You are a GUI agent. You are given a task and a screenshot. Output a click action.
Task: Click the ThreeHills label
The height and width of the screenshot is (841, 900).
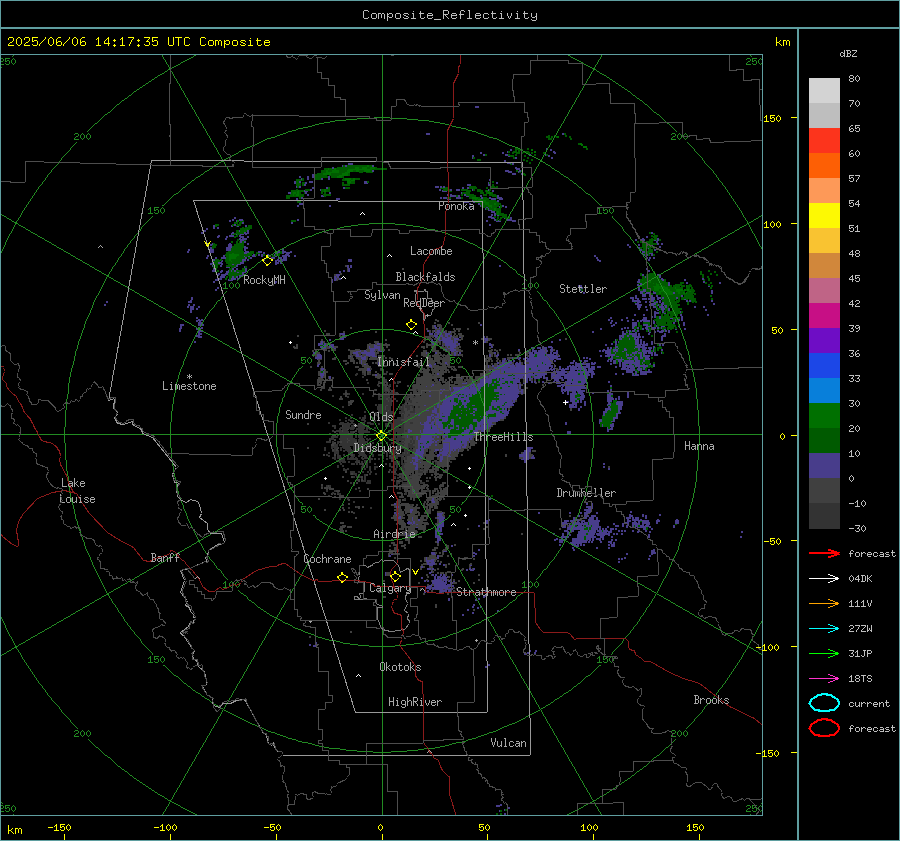pos(503,437)
